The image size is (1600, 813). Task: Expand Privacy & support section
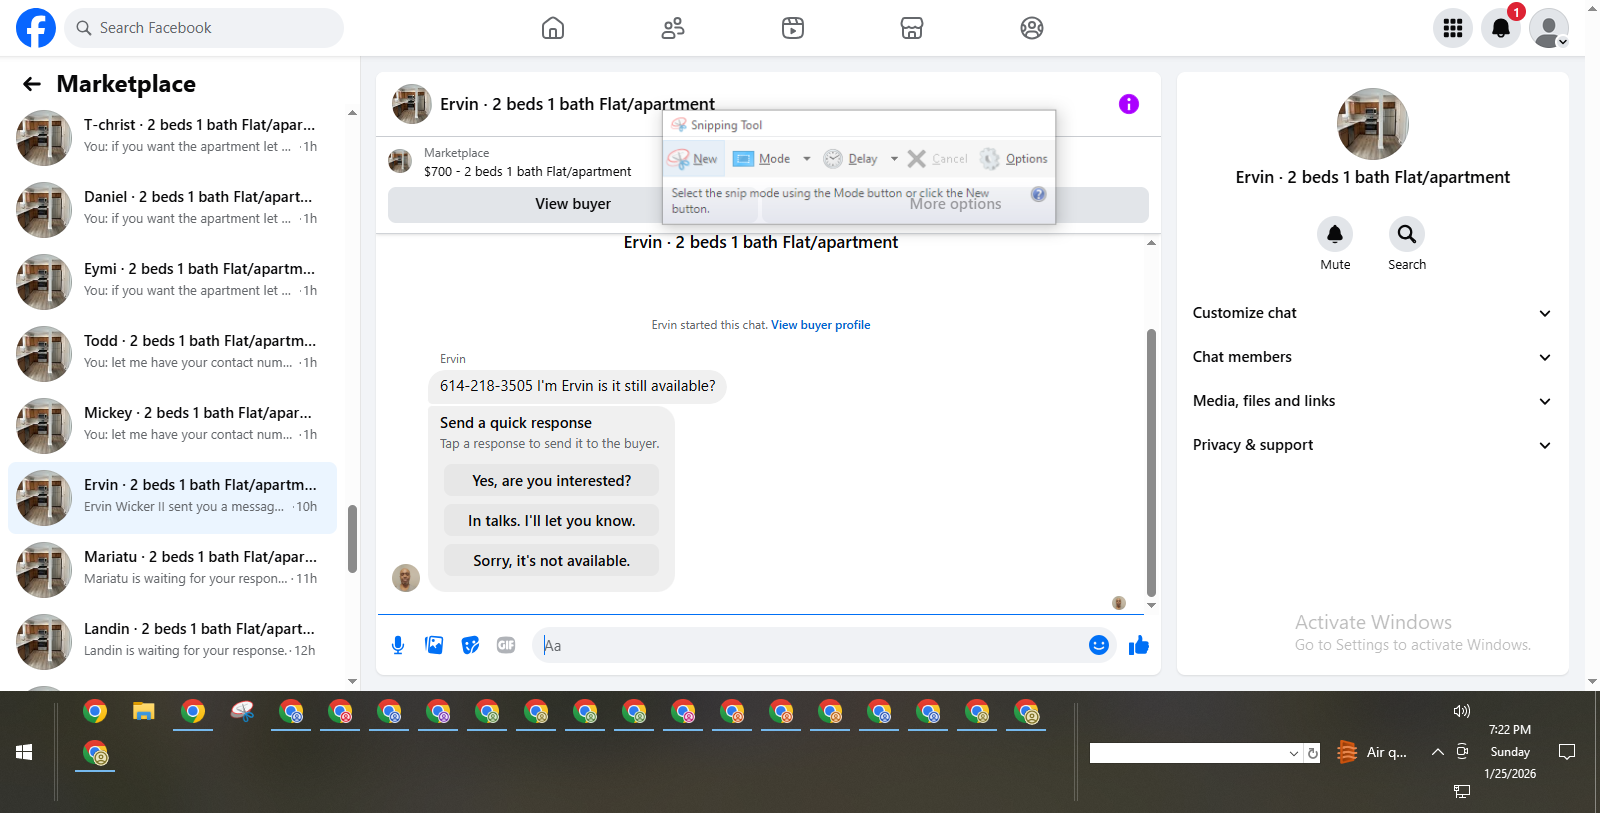(x=1372, y=445)
